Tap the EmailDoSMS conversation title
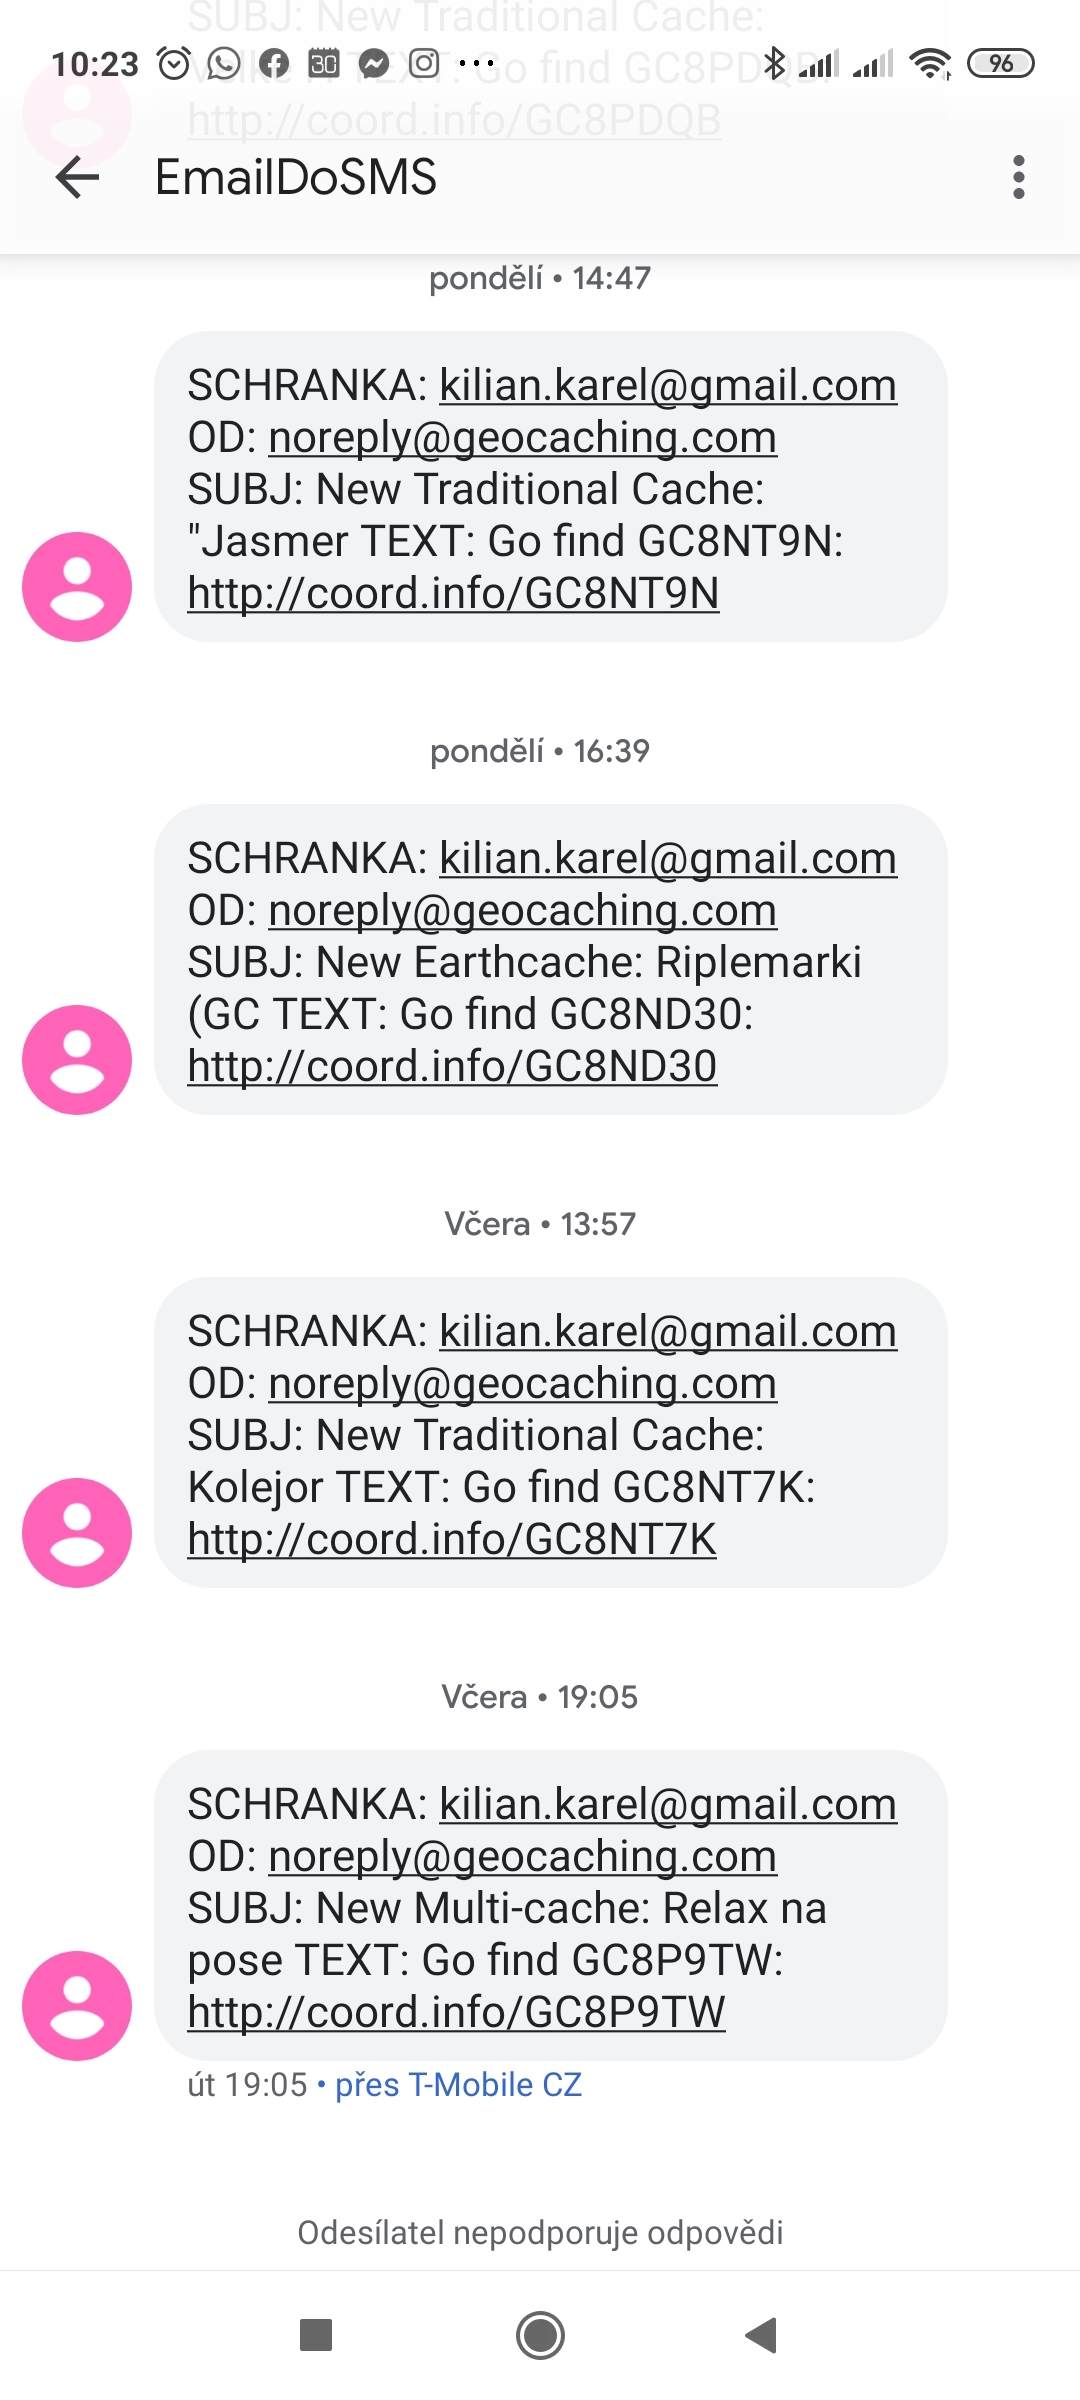This screenshot has height=2400, width=1080. [x=296, y=178]
